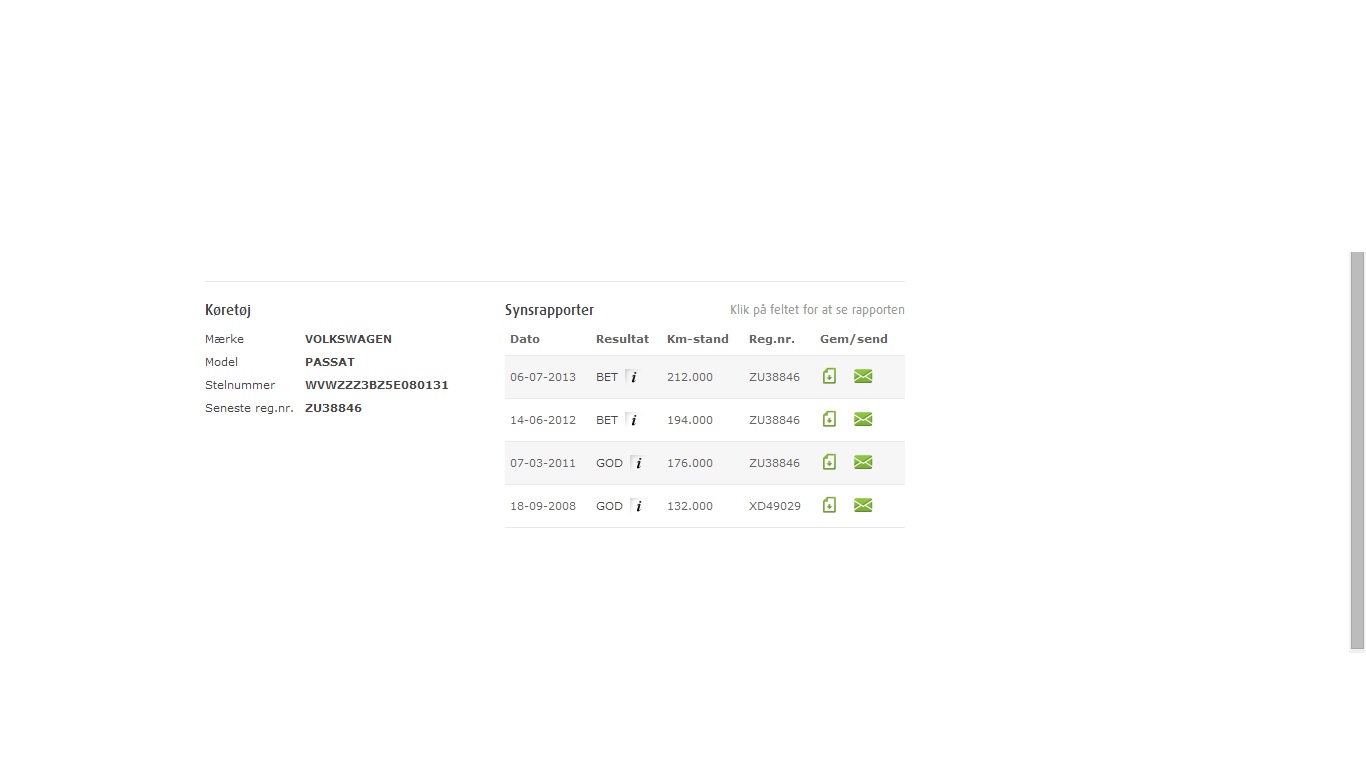1366x768 pixels.
Task: Click the vertical page scrollbar
Action: (1357, 451)
